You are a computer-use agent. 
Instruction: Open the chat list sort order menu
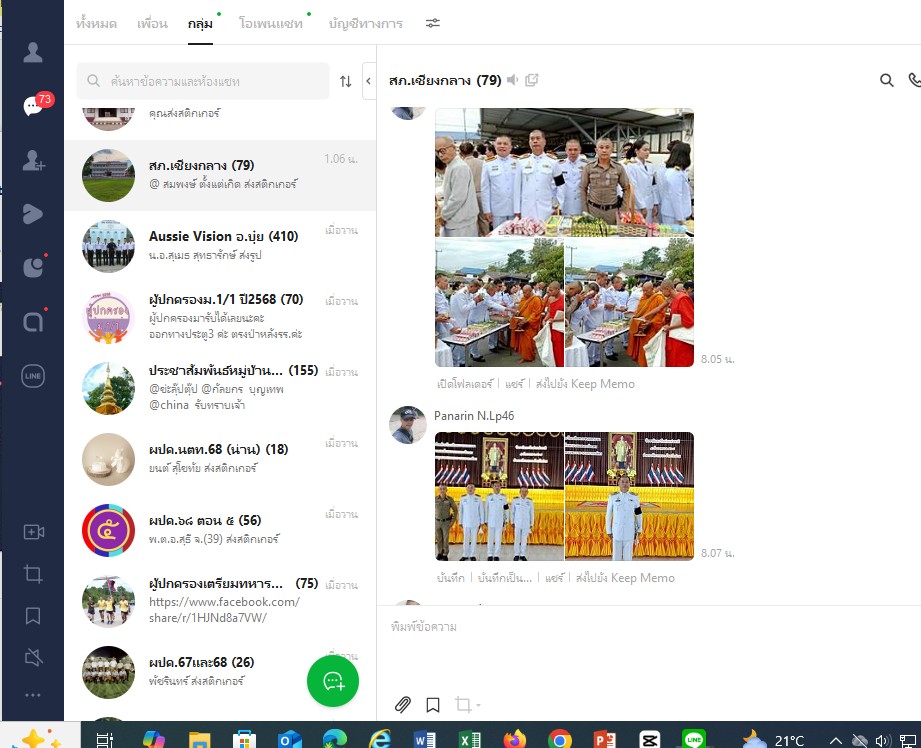(346, 81)
